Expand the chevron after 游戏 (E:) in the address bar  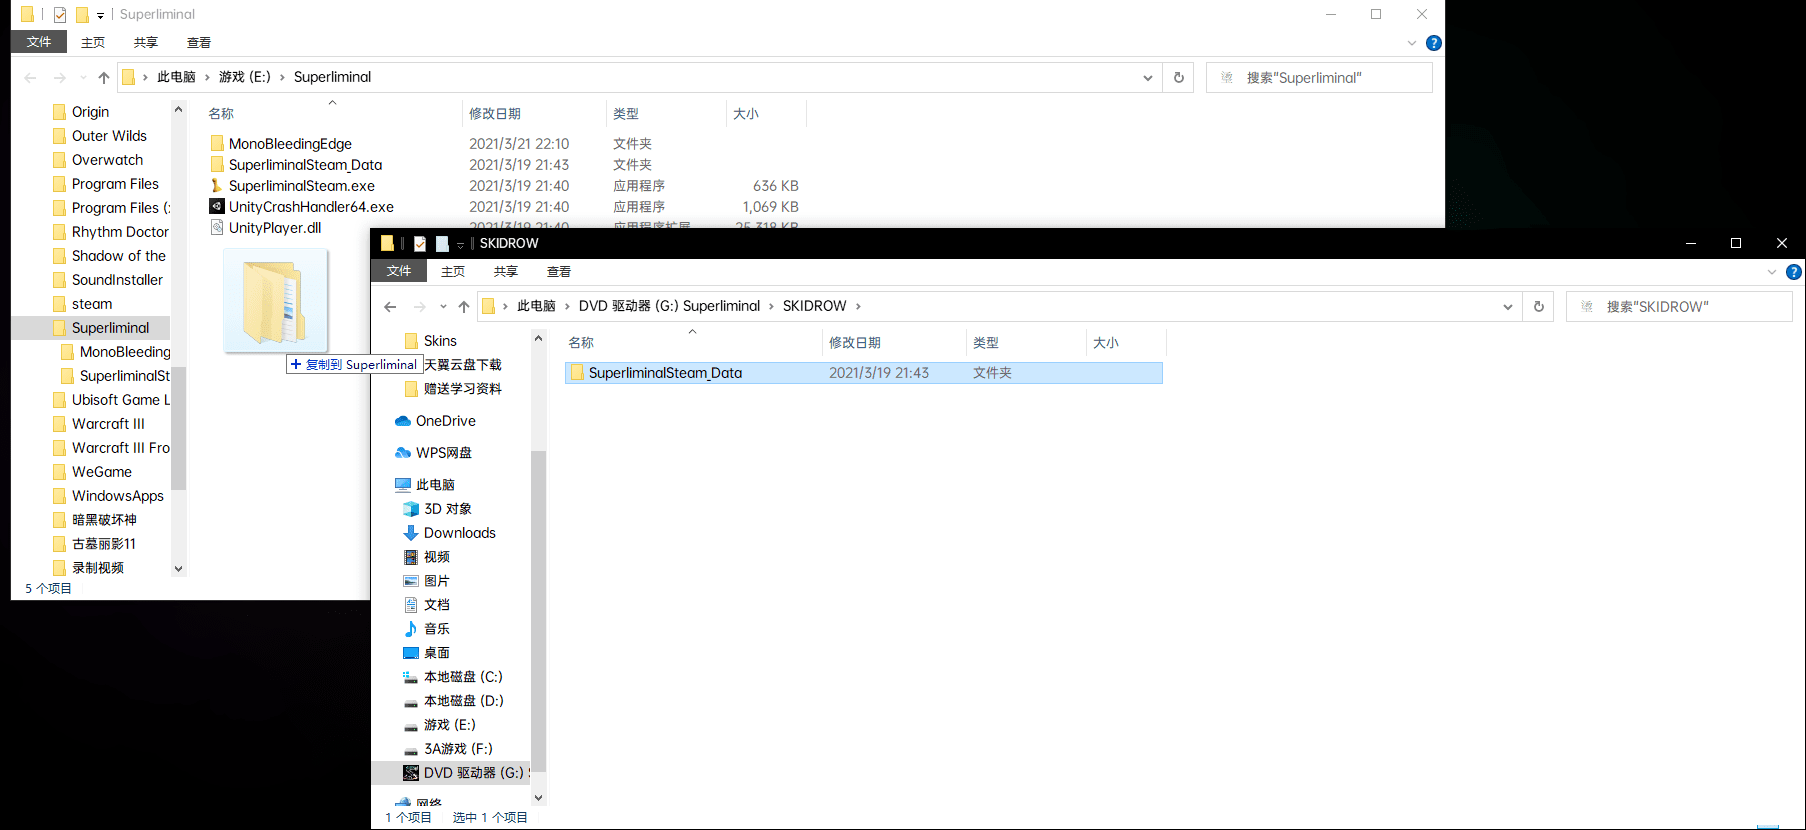click(283, 77)
